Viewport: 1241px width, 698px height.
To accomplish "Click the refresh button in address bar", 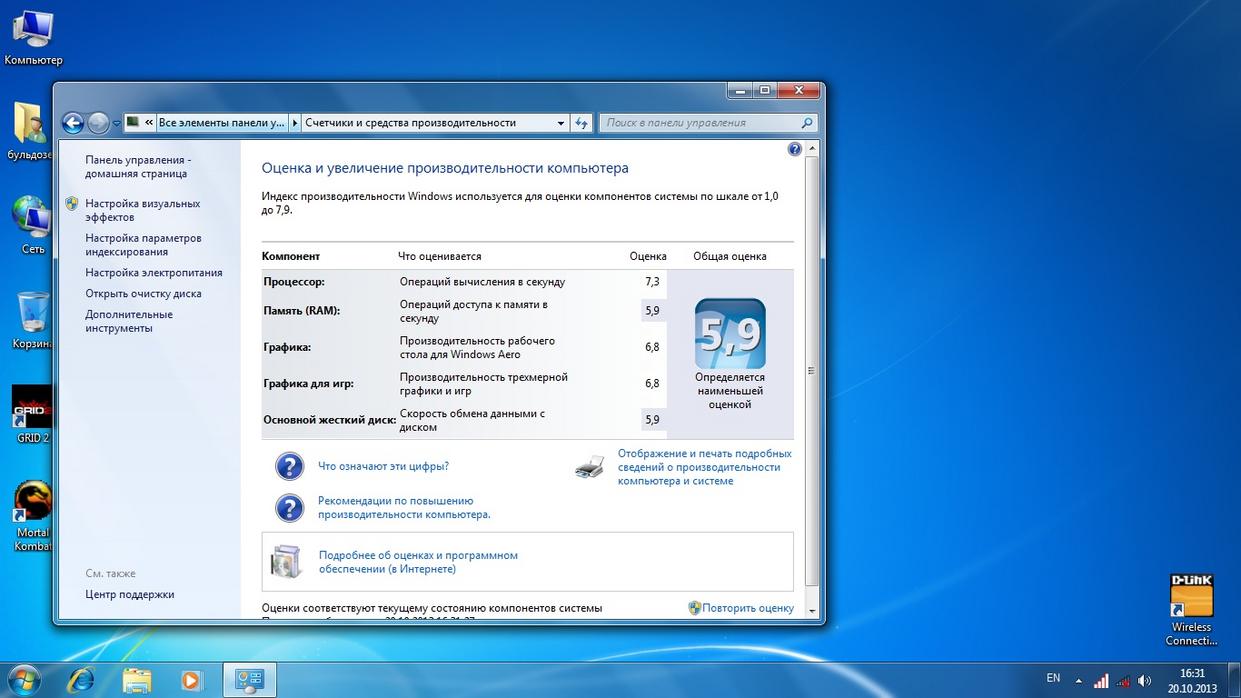I will pyautogui.click(x=582, y=123).
